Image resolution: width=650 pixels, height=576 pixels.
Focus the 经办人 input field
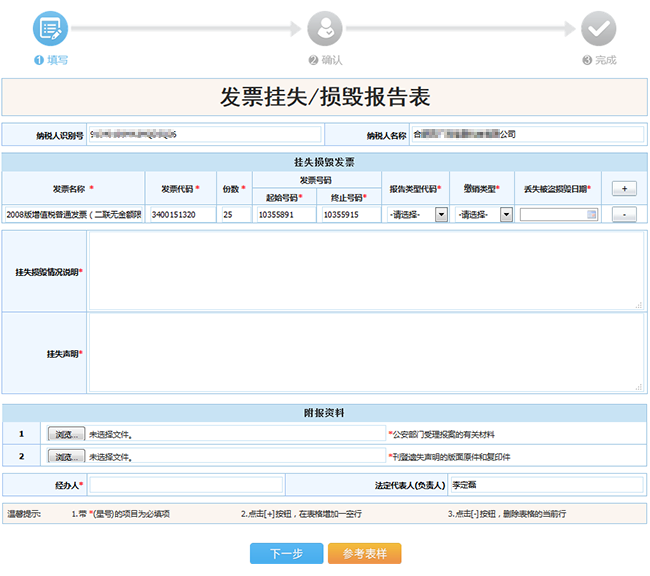[185, 484]
